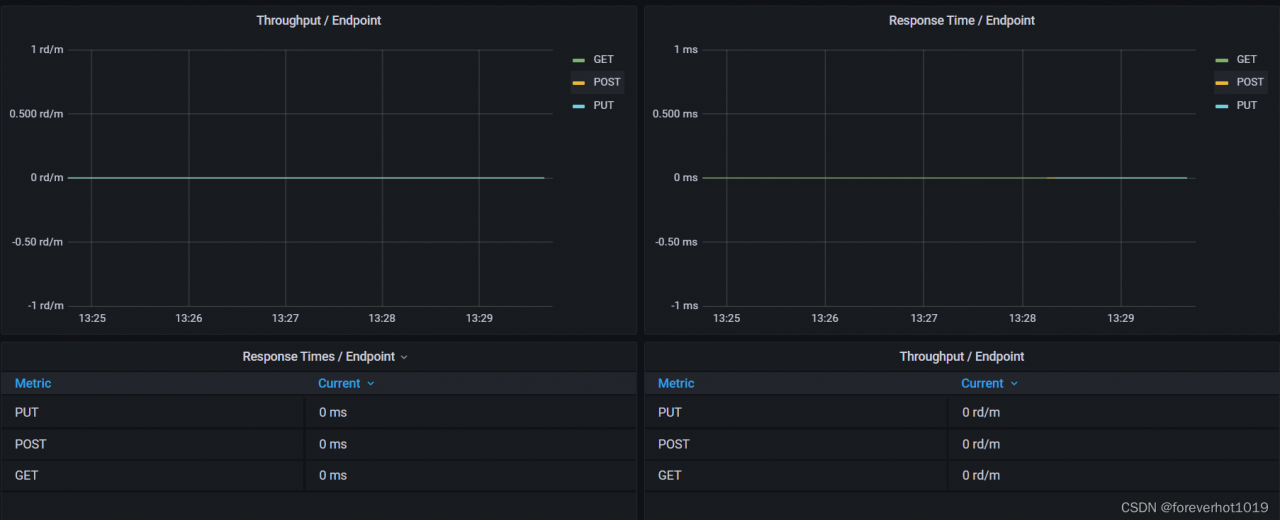Click sort arrow beside Current in Throughput table
The height and width of the screenshot is (520, 1280).
click(x=1014, y=384)
